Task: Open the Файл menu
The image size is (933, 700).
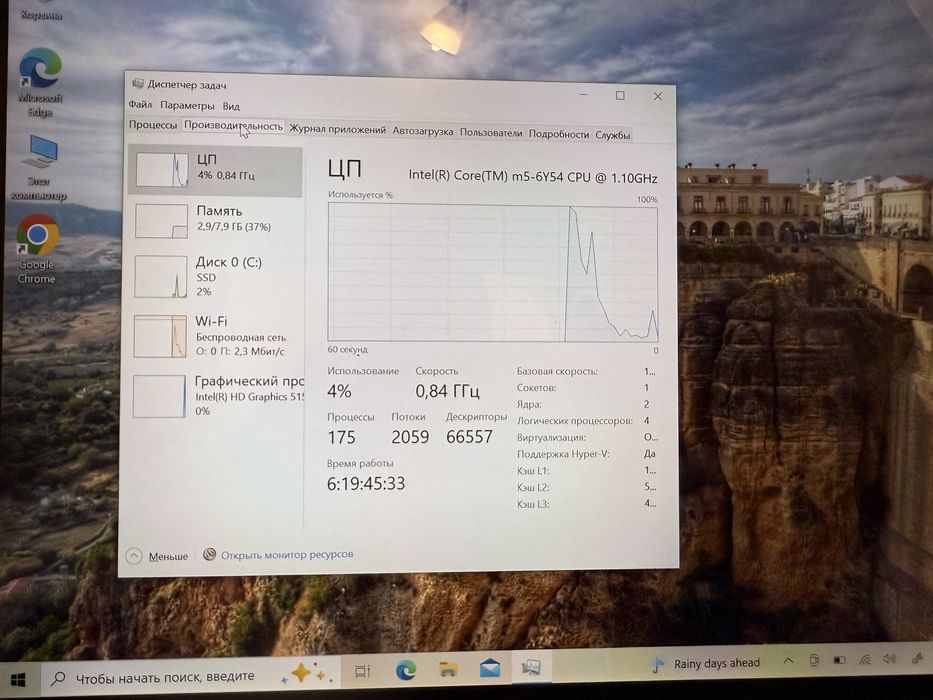Action: point(140,105)
